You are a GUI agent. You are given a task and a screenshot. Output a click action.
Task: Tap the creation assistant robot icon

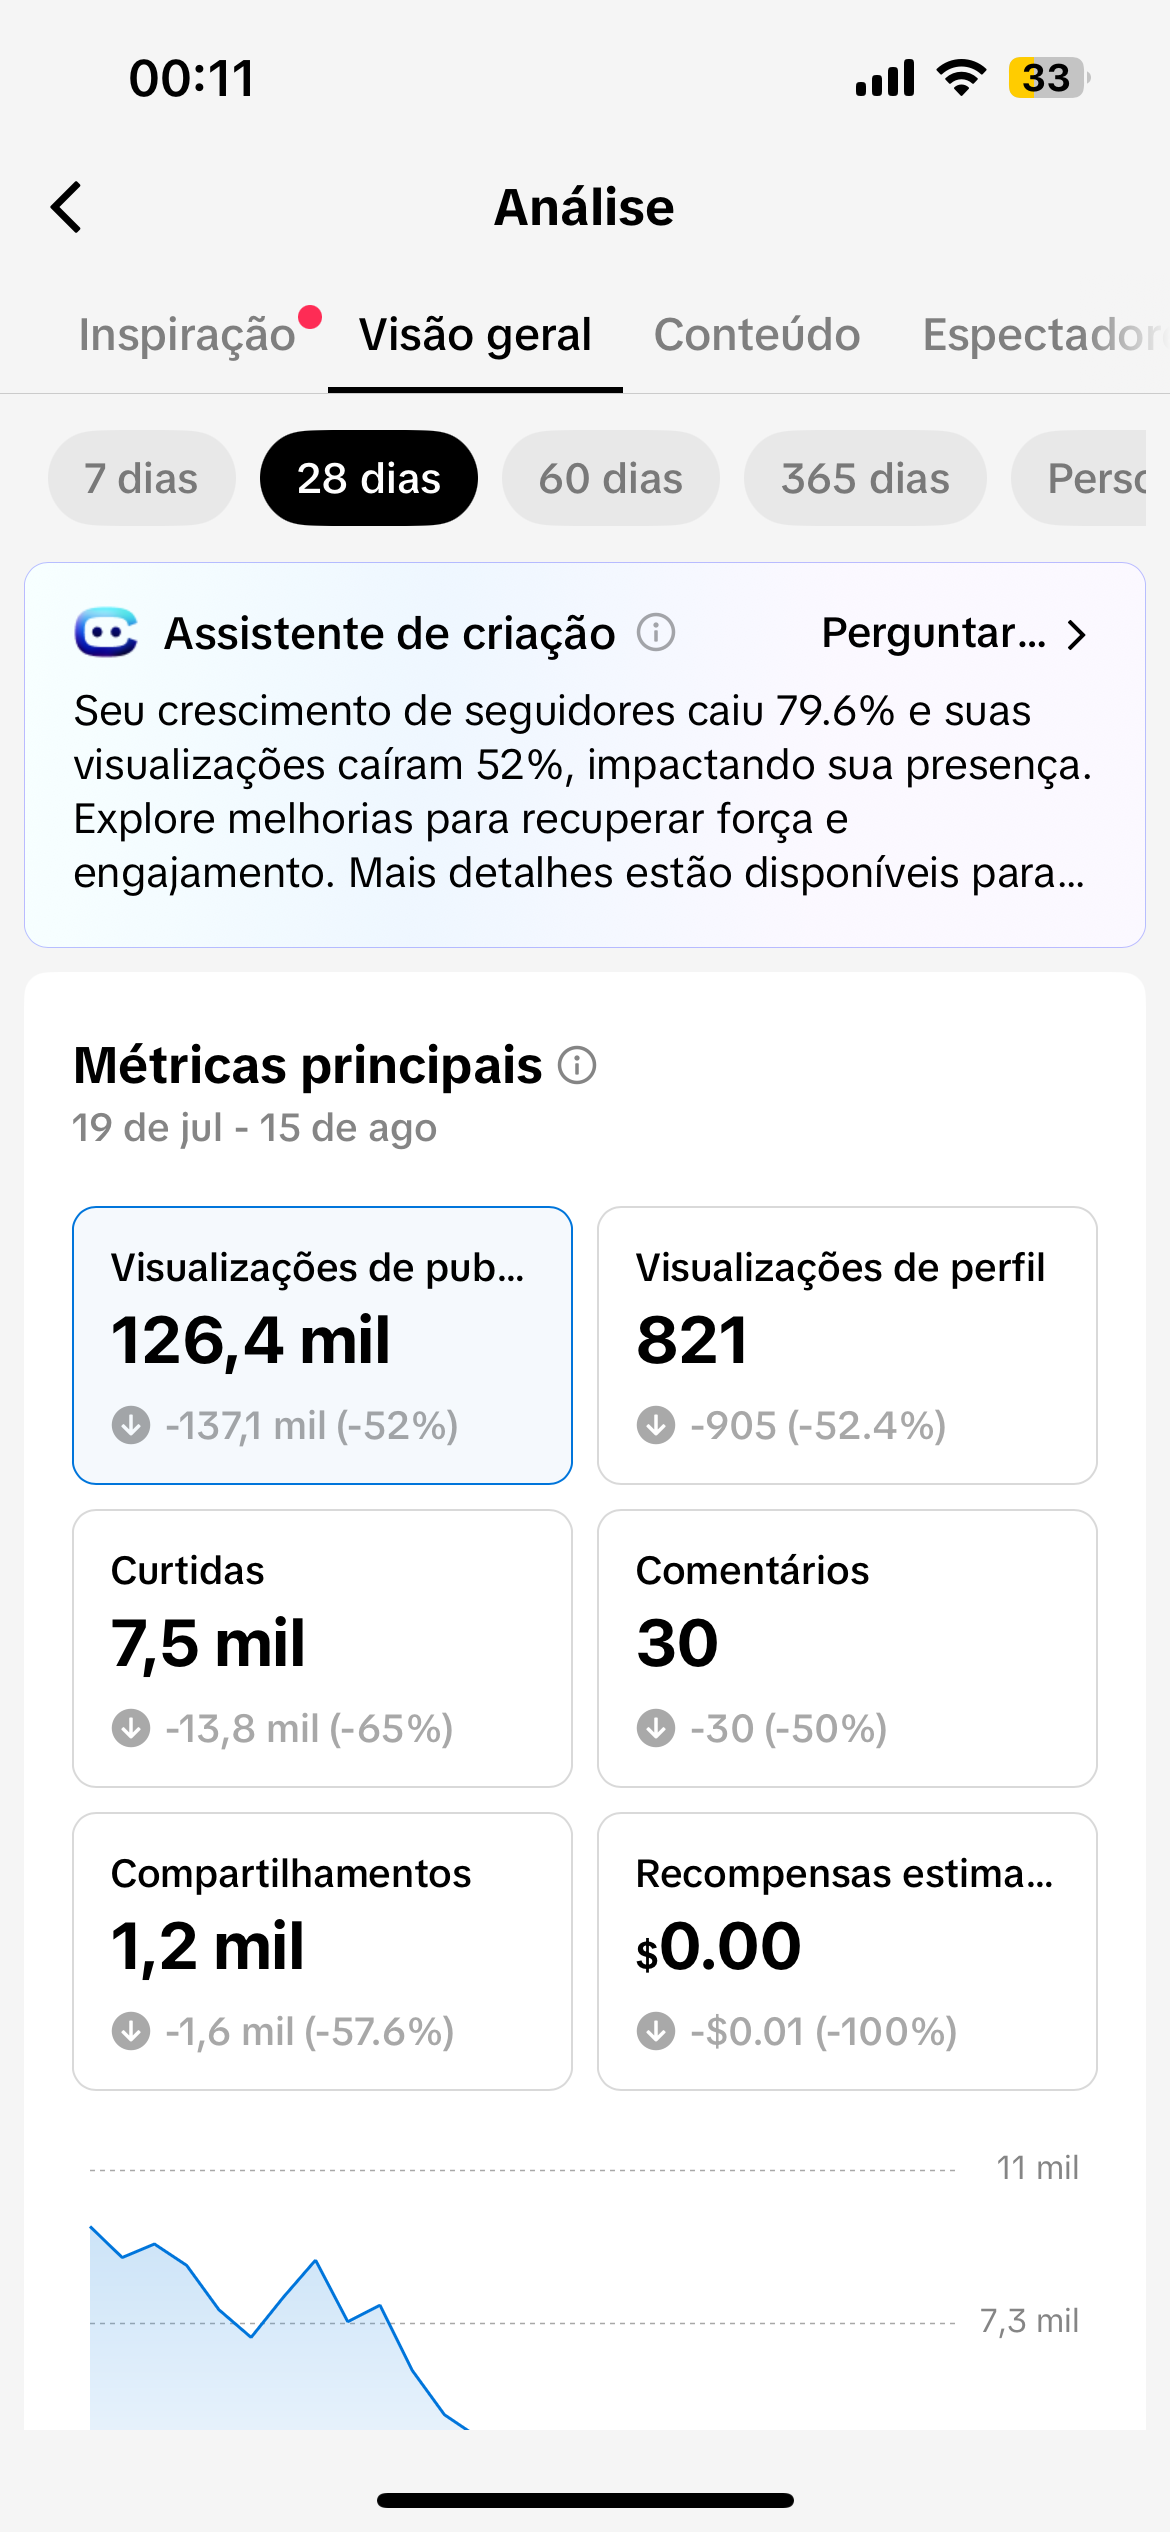pos(105,633)
